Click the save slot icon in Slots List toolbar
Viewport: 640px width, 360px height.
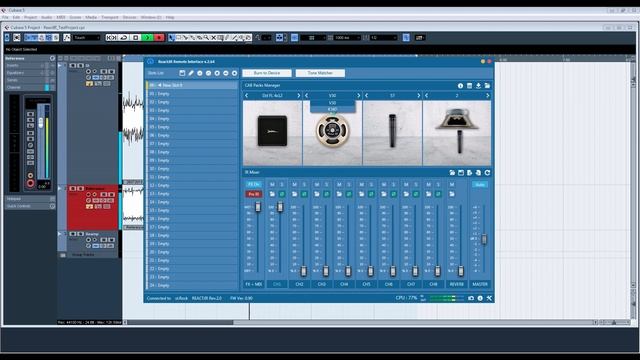click(x=182, y=73)
